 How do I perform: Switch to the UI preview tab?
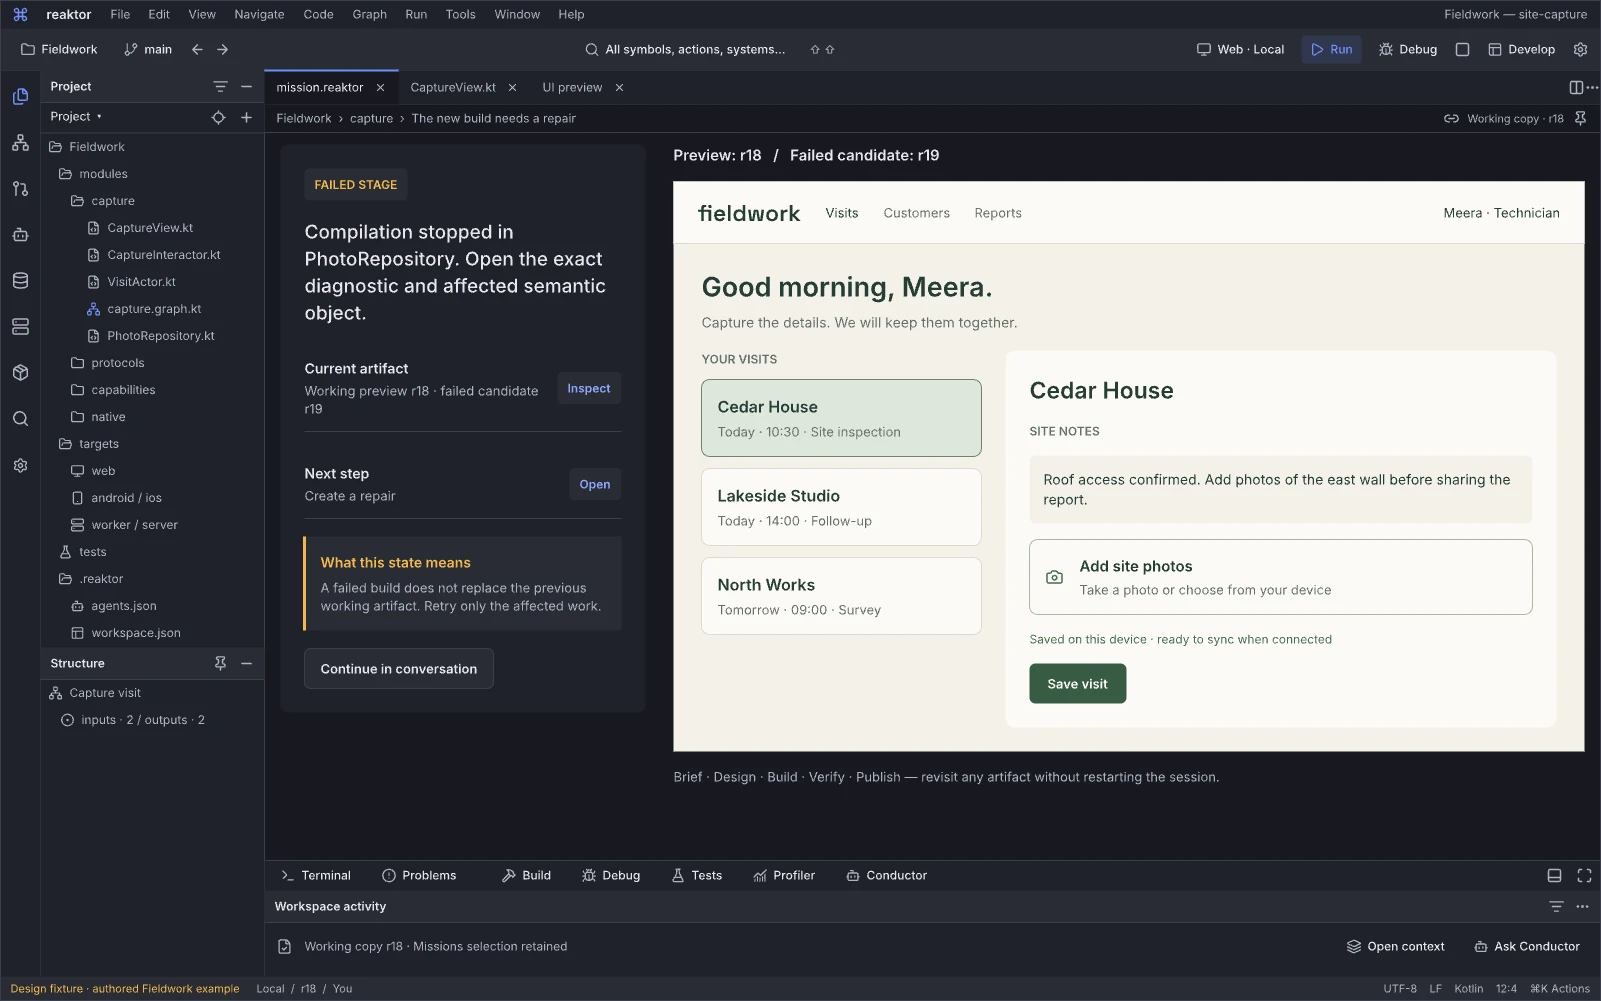[x=572, y=87]
